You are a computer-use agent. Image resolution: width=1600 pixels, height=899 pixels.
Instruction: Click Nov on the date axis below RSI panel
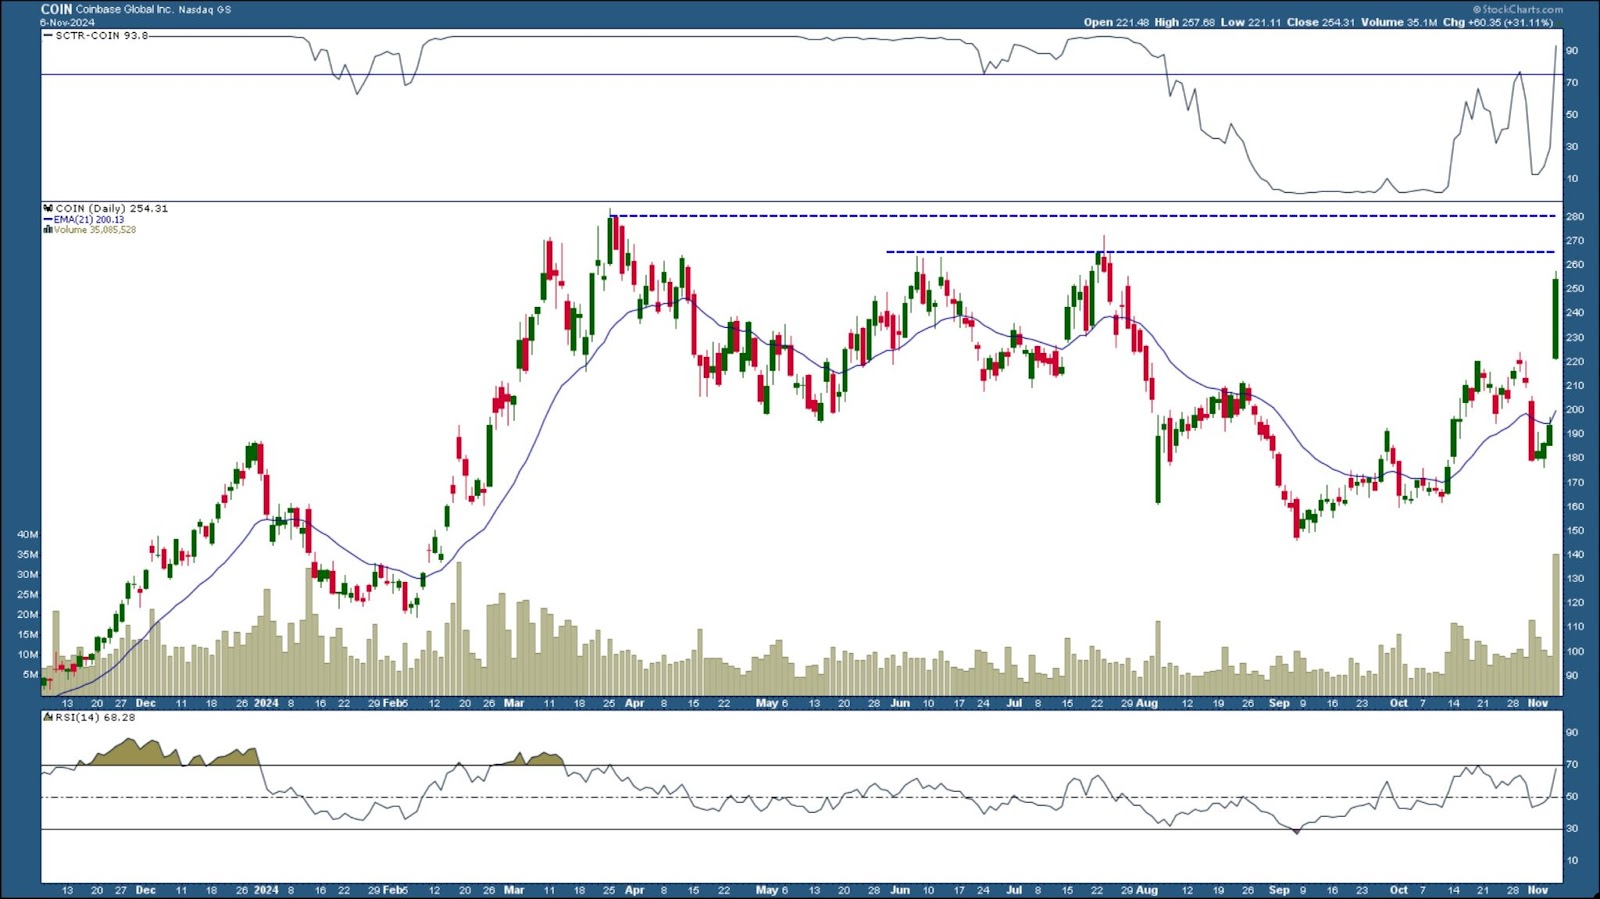click(x=1538, y=890)
